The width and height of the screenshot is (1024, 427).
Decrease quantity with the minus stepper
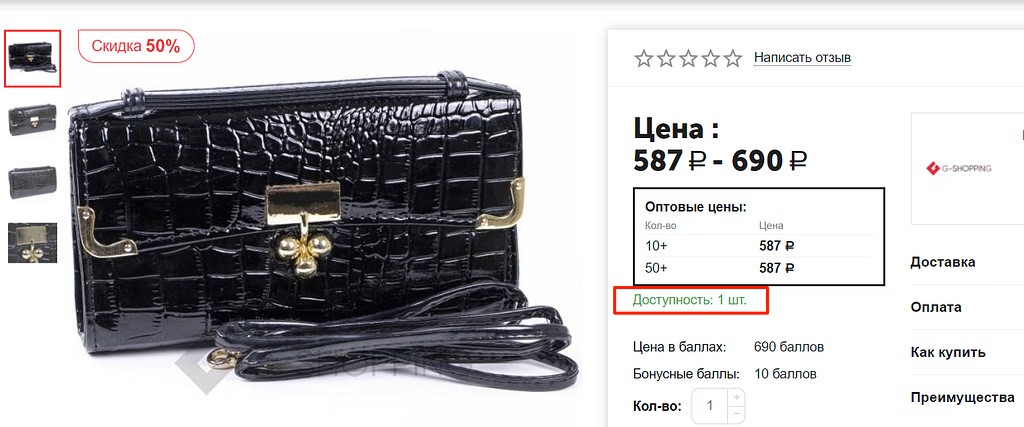(737, 414)
